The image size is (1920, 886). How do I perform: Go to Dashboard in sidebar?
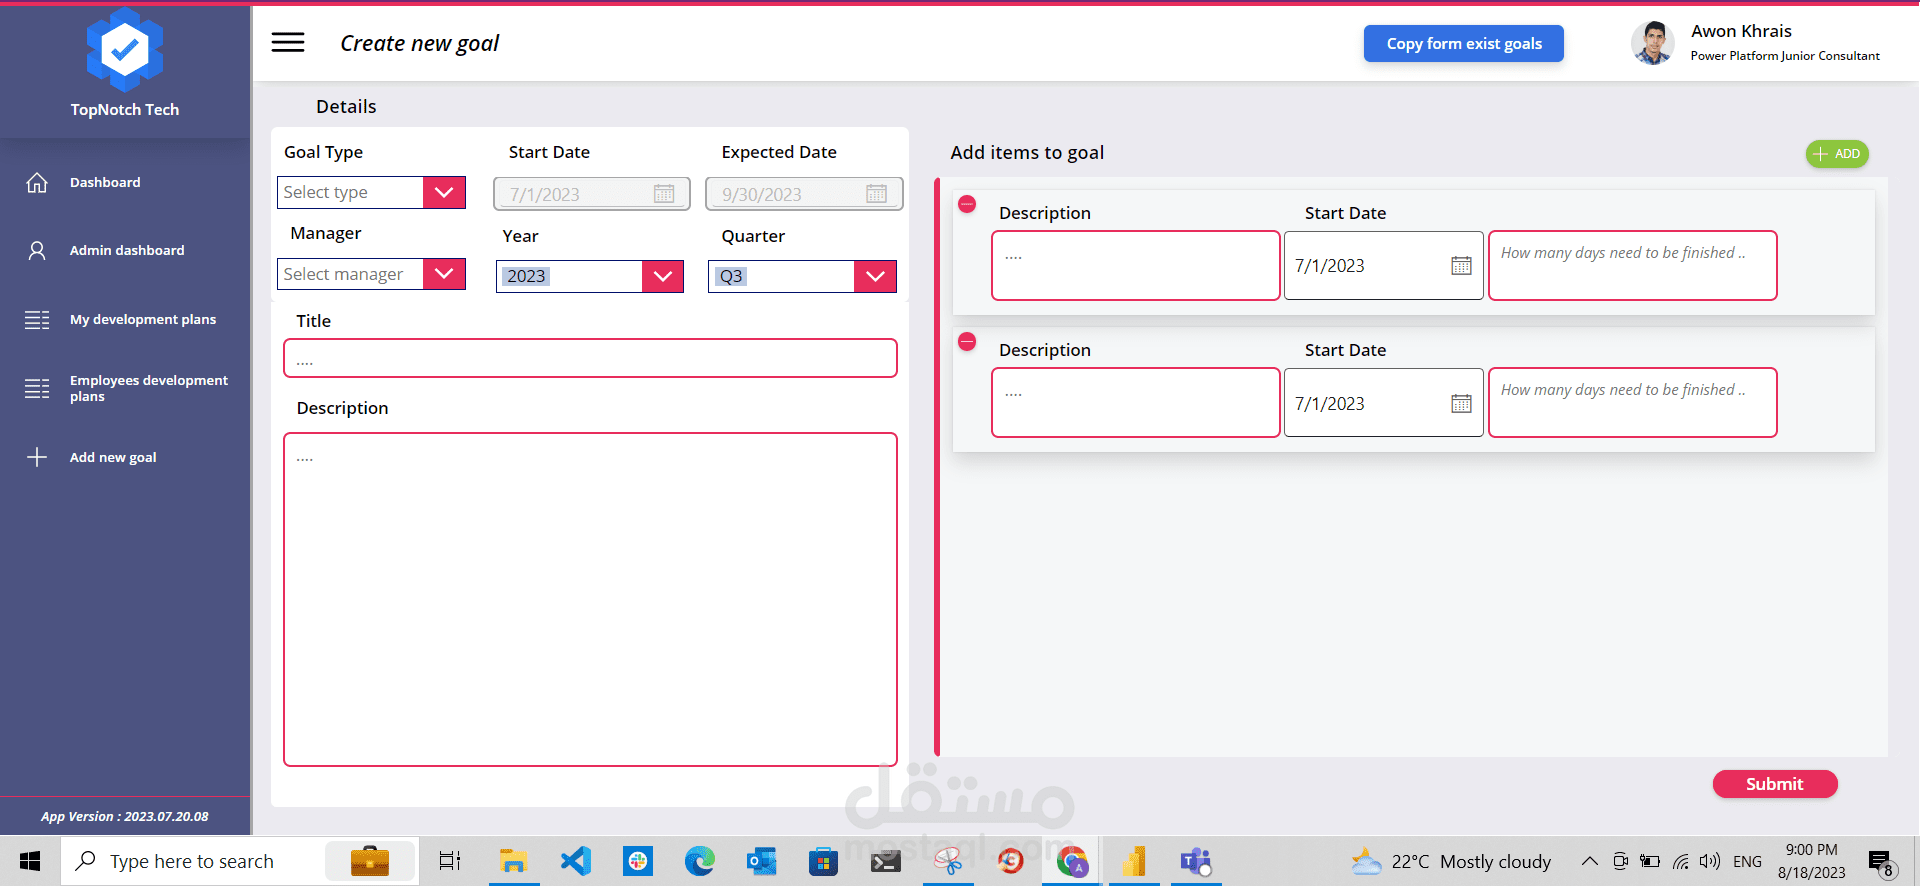pyautogui.click(x=105, y=182)
